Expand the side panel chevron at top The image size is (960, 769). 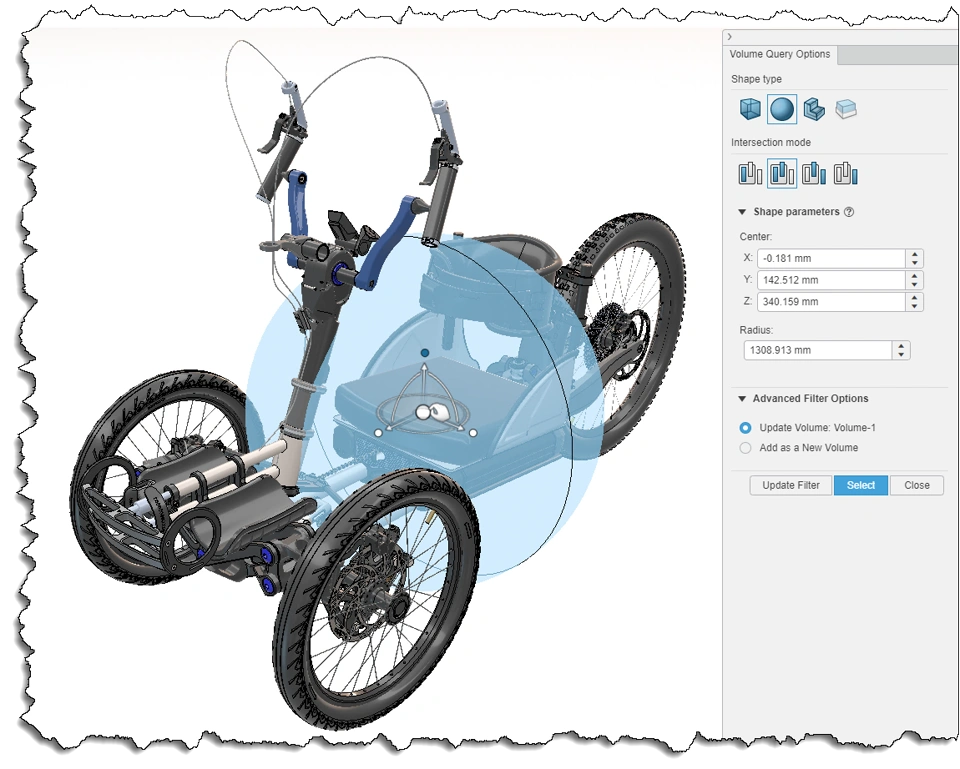pyautogui.click(x=729, y=37)
